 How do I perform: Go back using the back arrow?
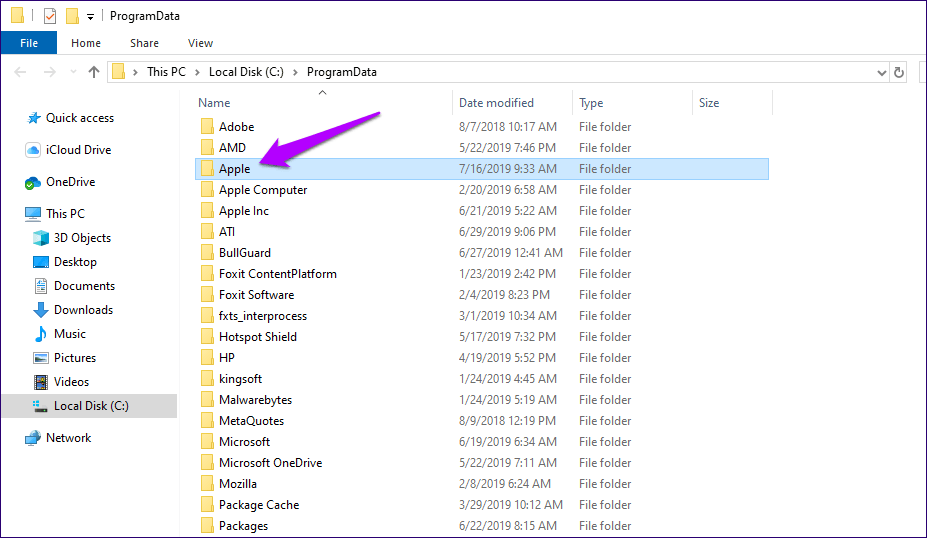coord(20,72)
